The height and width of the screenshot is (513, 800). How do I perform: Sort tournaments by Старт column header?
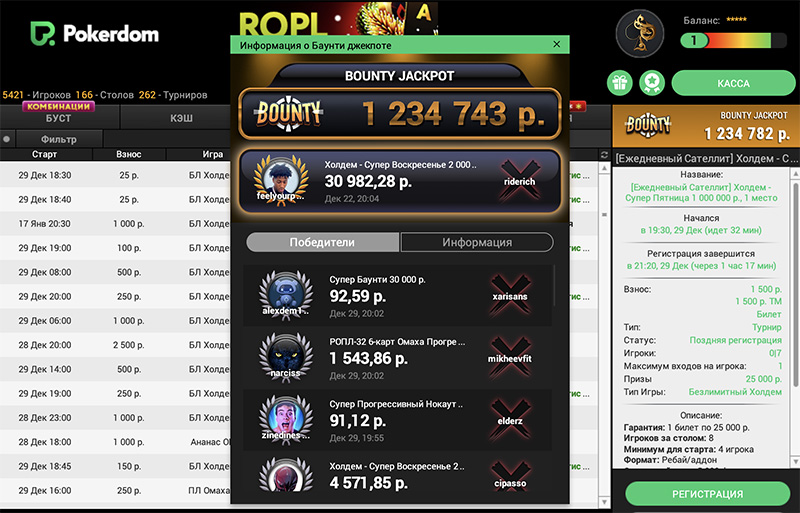pyautogui.click(x=45, y=154)
